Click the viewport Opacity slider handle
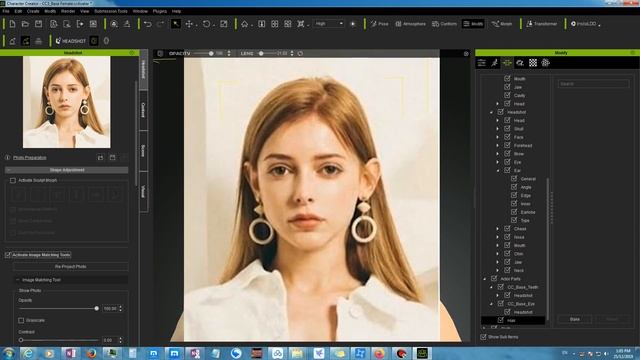Screen dimensions: 640x360 tap(211, 53)
